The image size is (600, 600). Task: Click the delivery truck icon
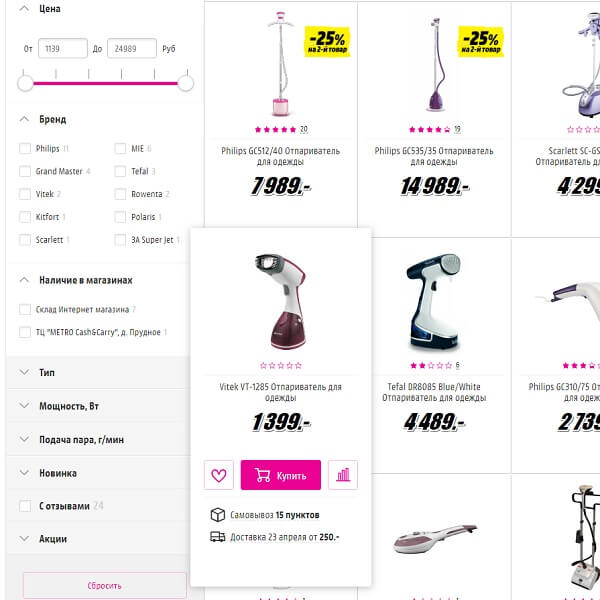[218, 537]
